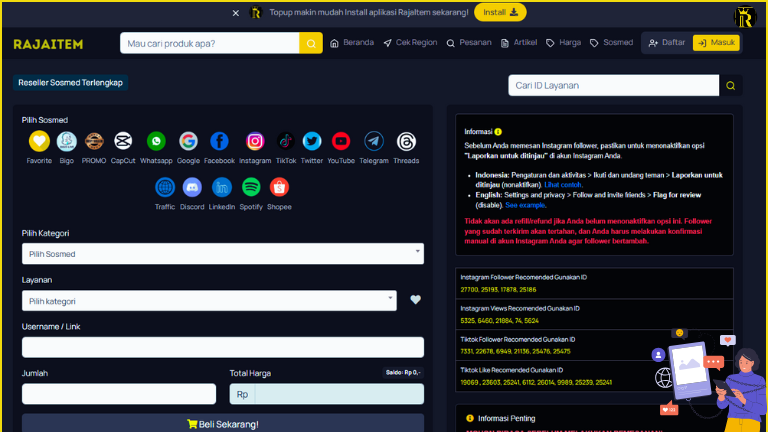Expand the Layanan dropdown
Image resolution: width=768 pixels, height=432 pixels.
[x=212, y=300]
